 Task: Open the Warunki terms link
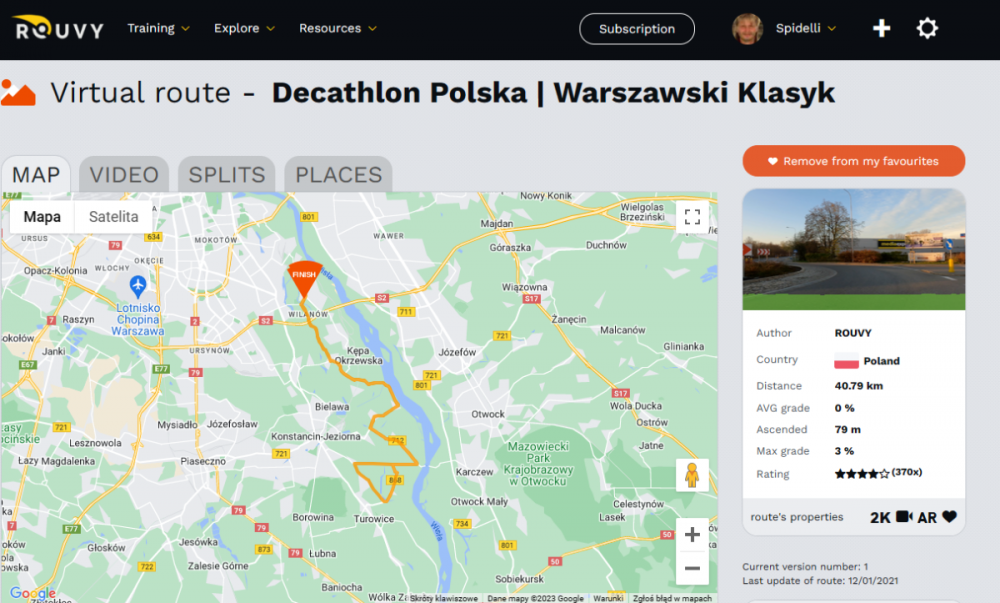608,598
